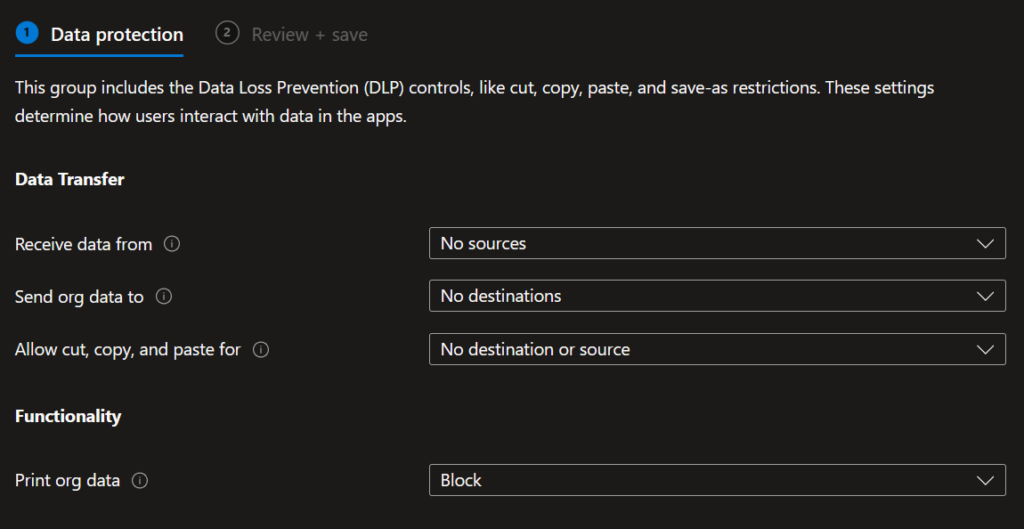This screenshot has height=529, width=1024.
Task: Click the chevron on the No destinations box
Action: coord(986,297)
